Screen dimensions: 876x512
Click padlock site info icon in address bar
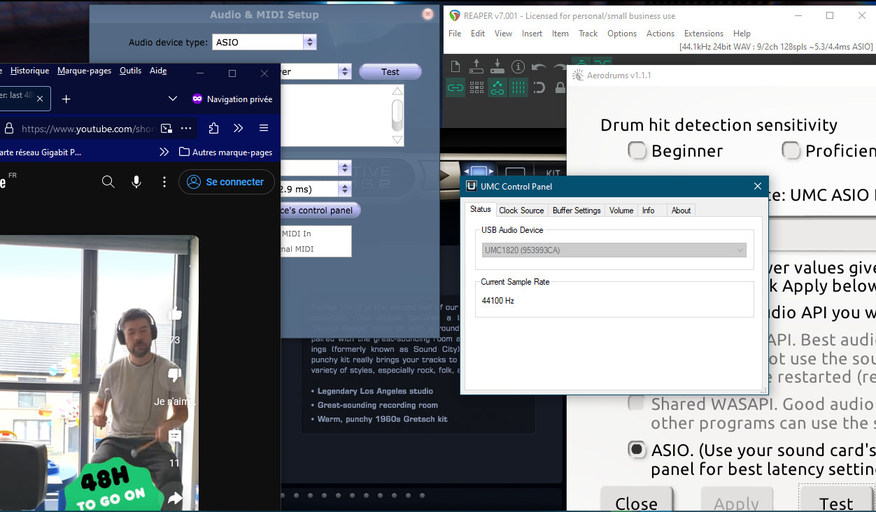(x=9, y=129)
